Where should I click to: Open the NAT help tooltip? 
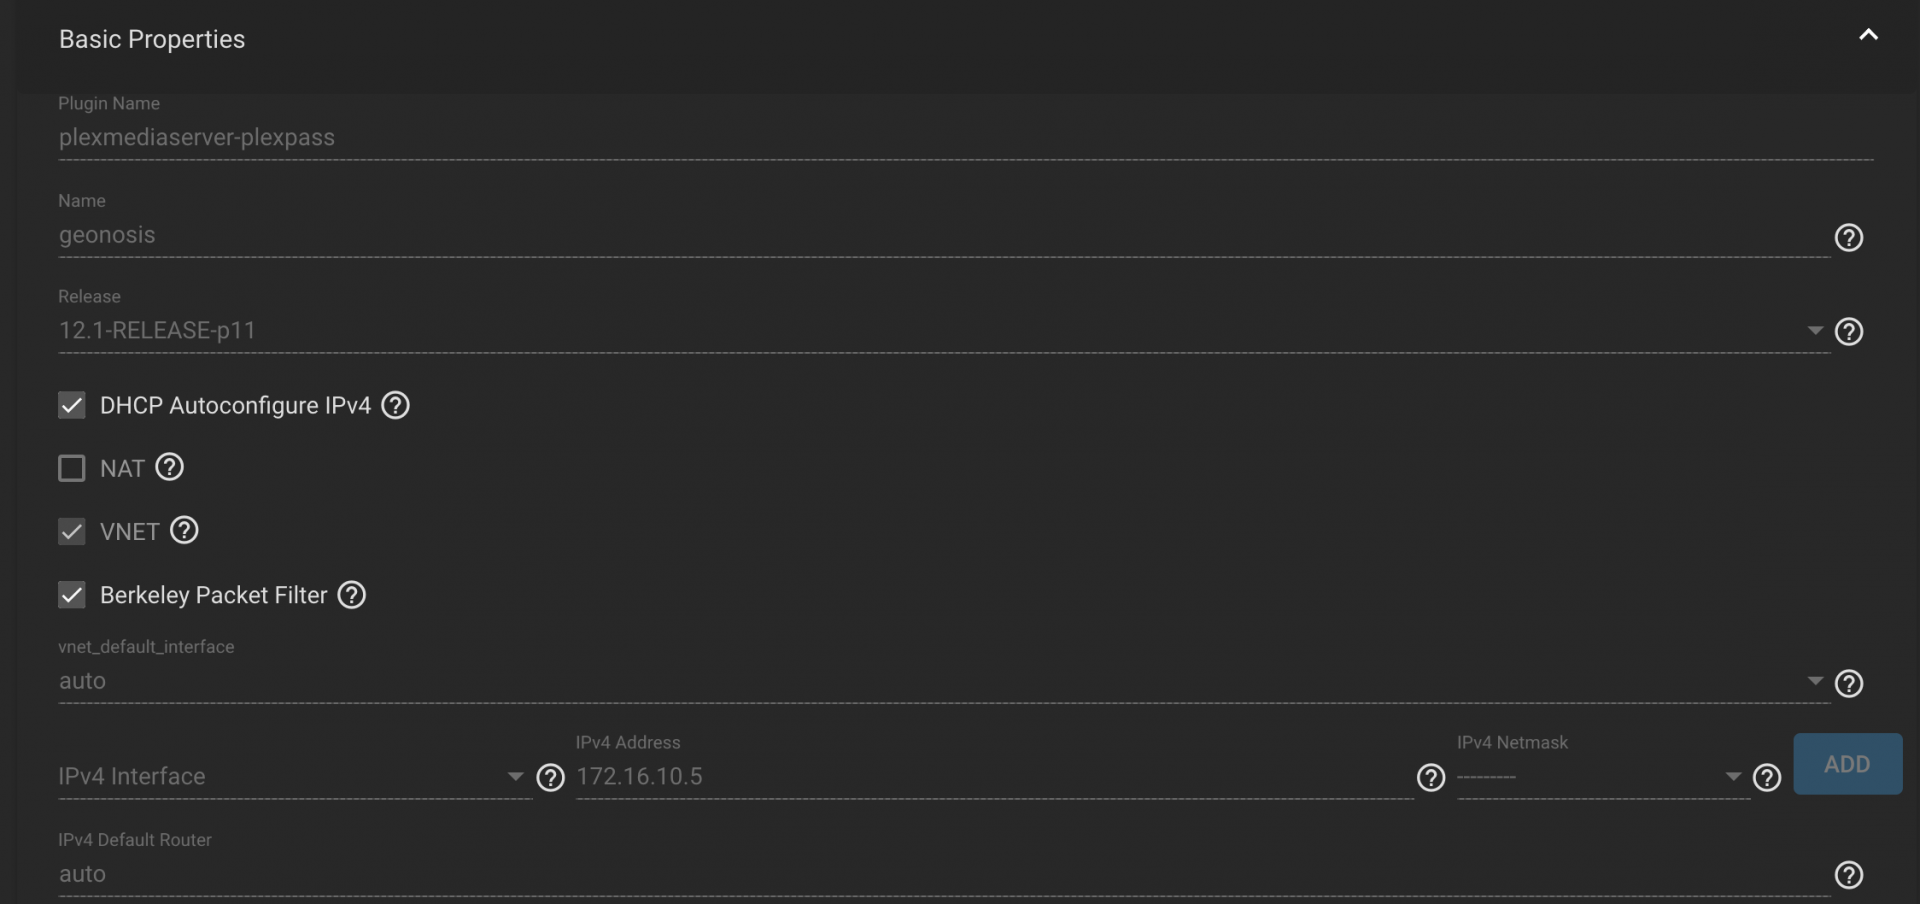pyautogui.click(x=169, y=467)
